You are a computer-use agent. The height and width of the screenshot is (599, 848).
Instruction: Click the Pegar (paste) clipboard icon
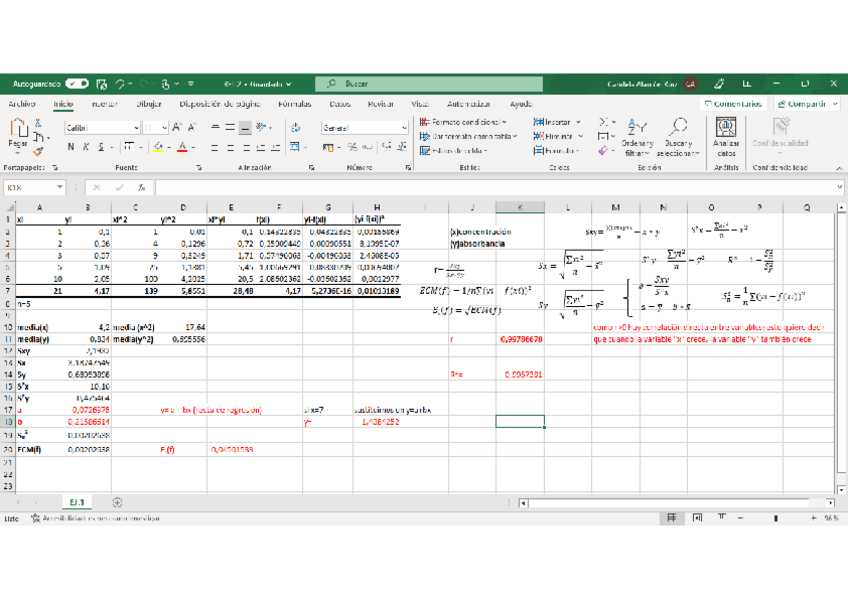(18, 130)
